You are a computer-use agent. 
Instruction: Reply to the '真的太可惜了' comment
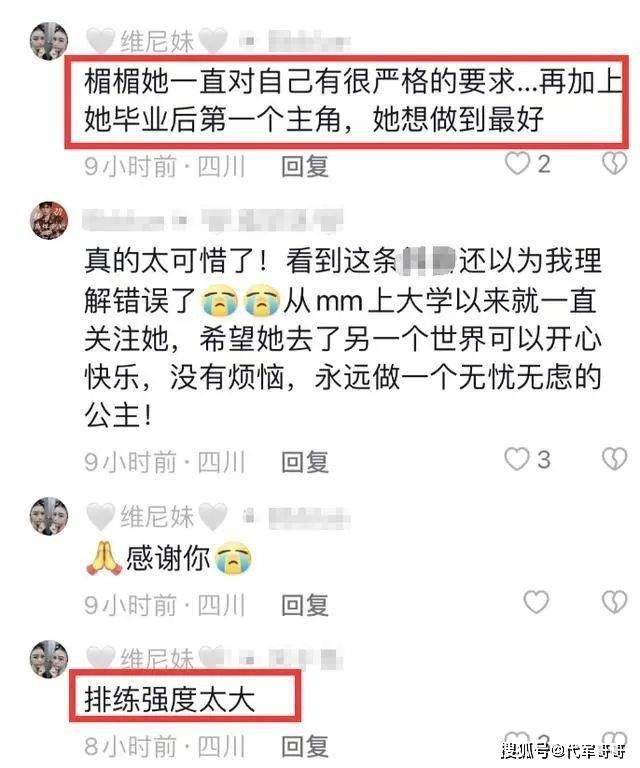point(305,462)
